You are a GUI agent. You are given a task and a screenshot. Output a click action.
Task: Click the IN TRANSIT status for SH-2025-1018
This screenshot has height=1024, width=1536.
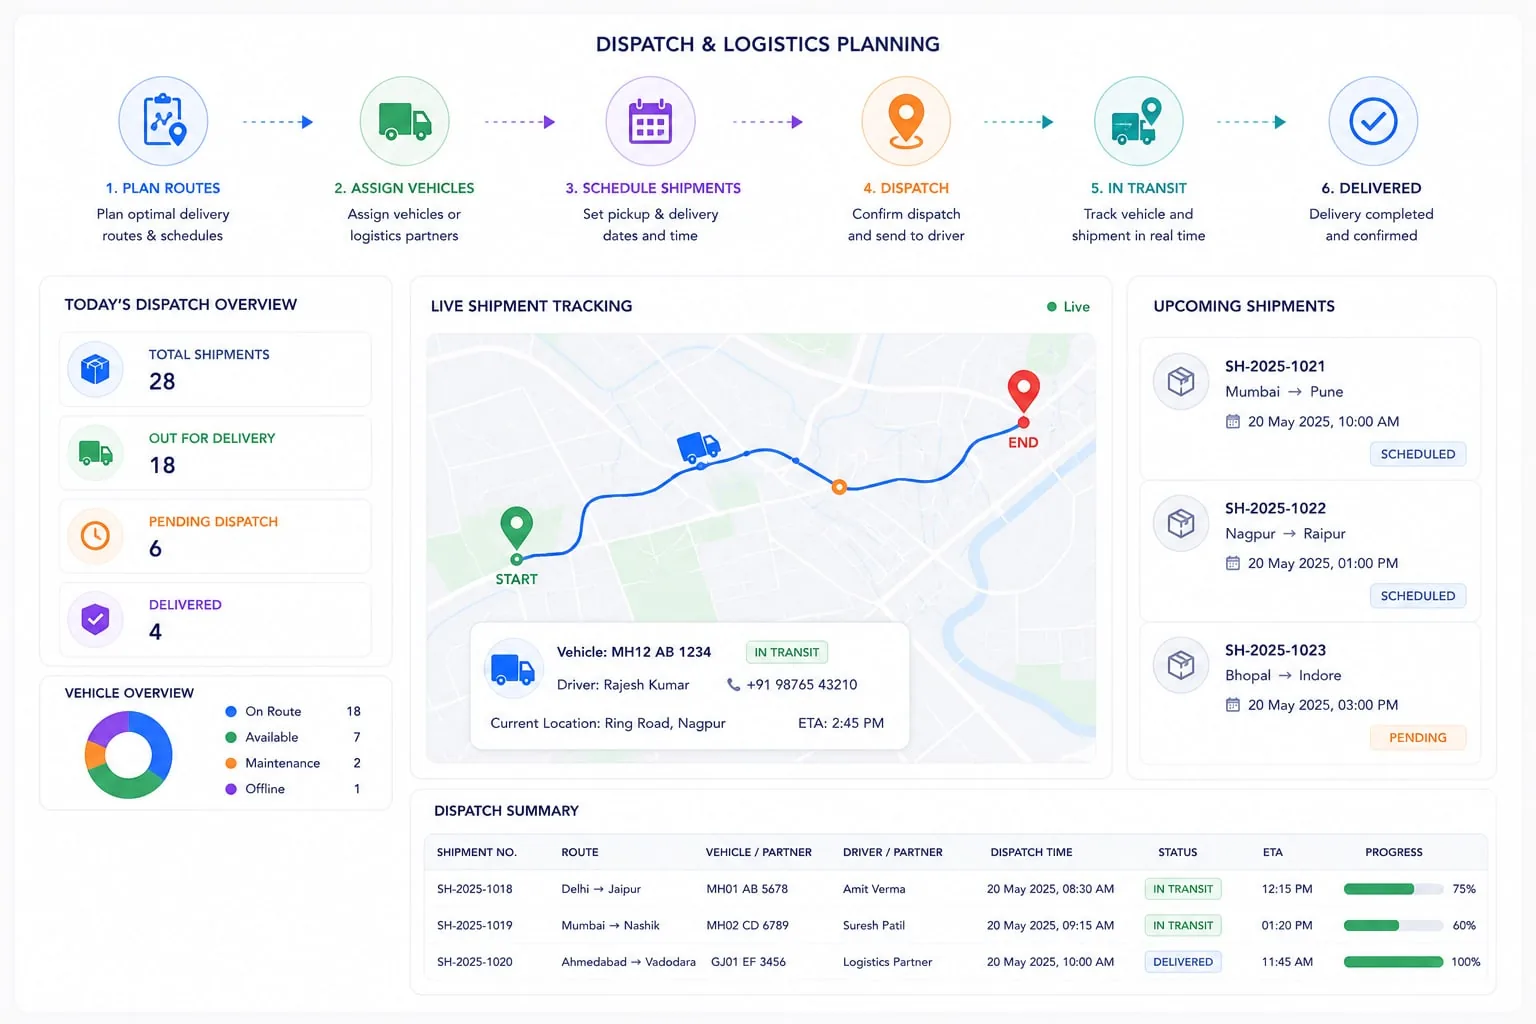click(1183, 889)
